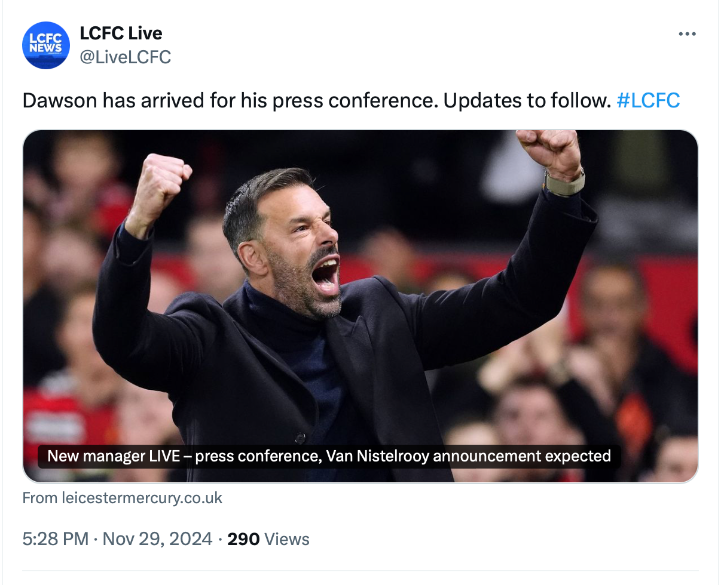The height and width of the screenshot is (585, 721).
Task: Click the wristwatch on the raised arm
Action: pos(566,182)
